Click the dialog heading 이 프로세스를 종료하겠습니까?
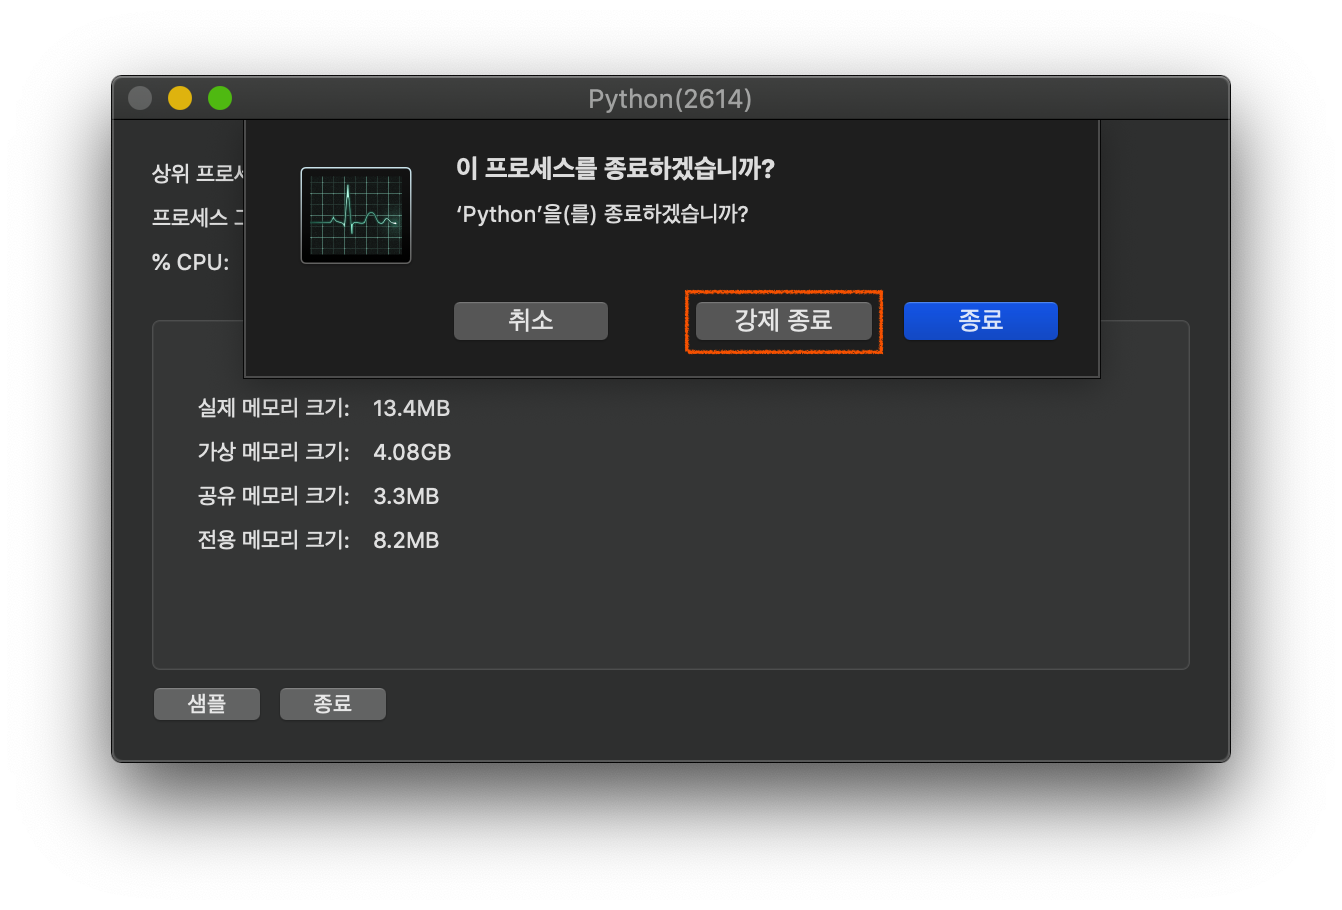This screenshot has height=910, width=1342. click(615, 168)
